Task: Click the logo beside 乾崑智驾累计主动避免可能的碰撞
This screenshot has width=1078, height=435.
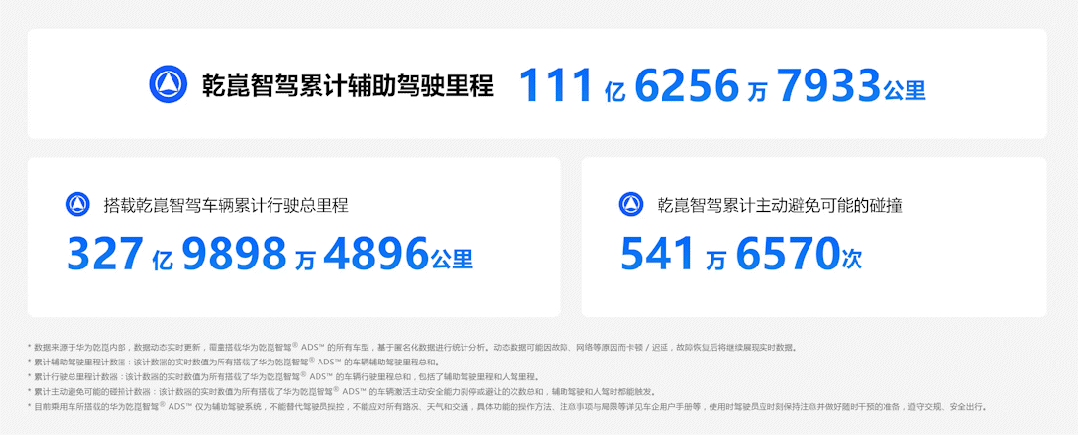Action: click(630, 204)
